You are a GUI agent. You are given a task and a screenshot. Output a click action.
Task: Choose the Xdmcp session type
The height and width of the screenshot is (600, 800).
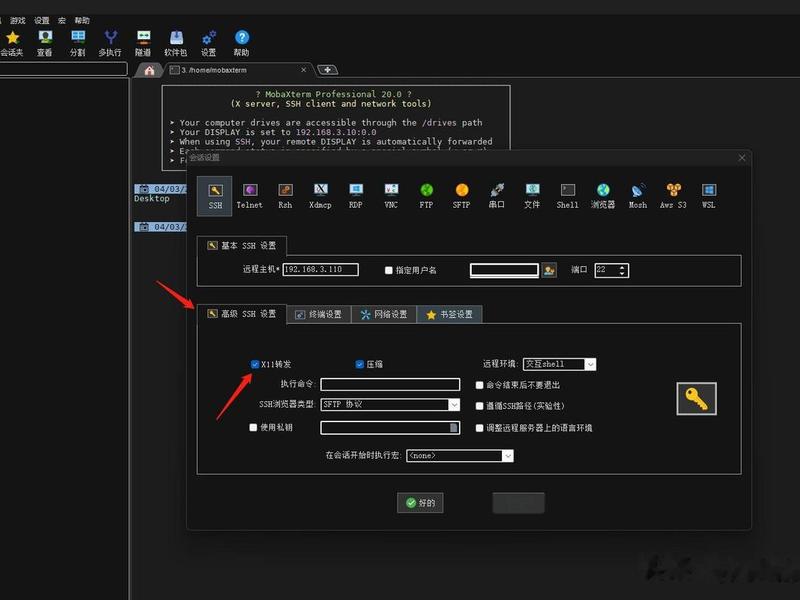pyautogui.click(x=320, y=196)
